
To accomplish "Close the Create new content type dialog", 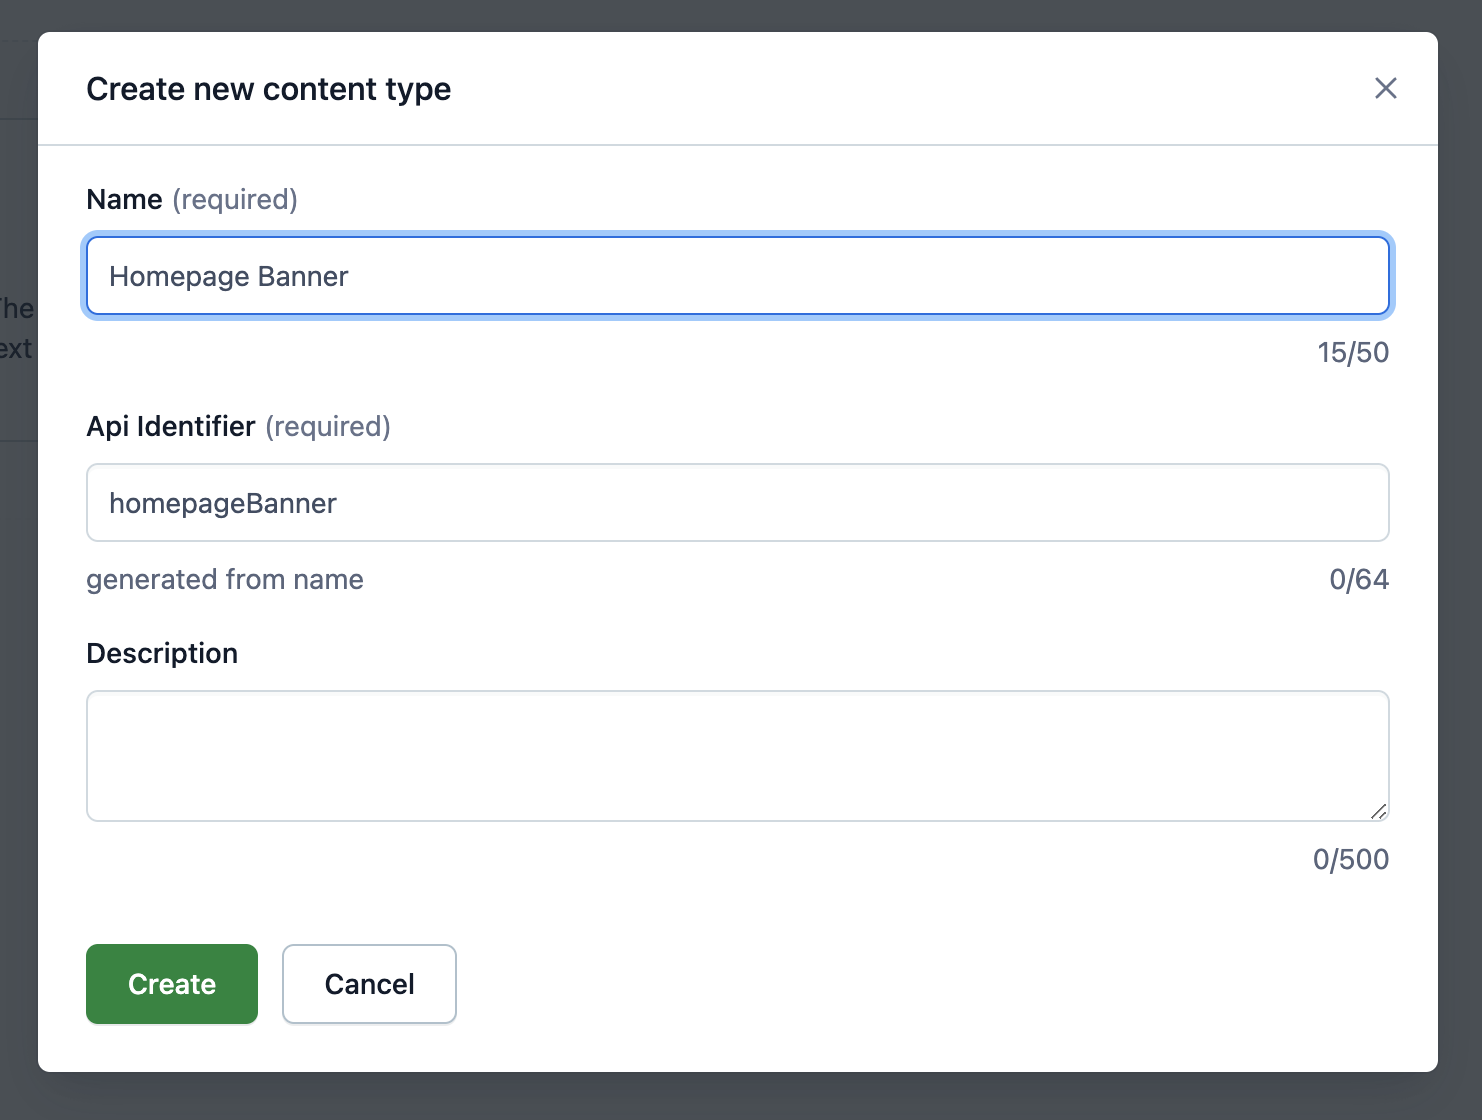I will [1385, 88].
